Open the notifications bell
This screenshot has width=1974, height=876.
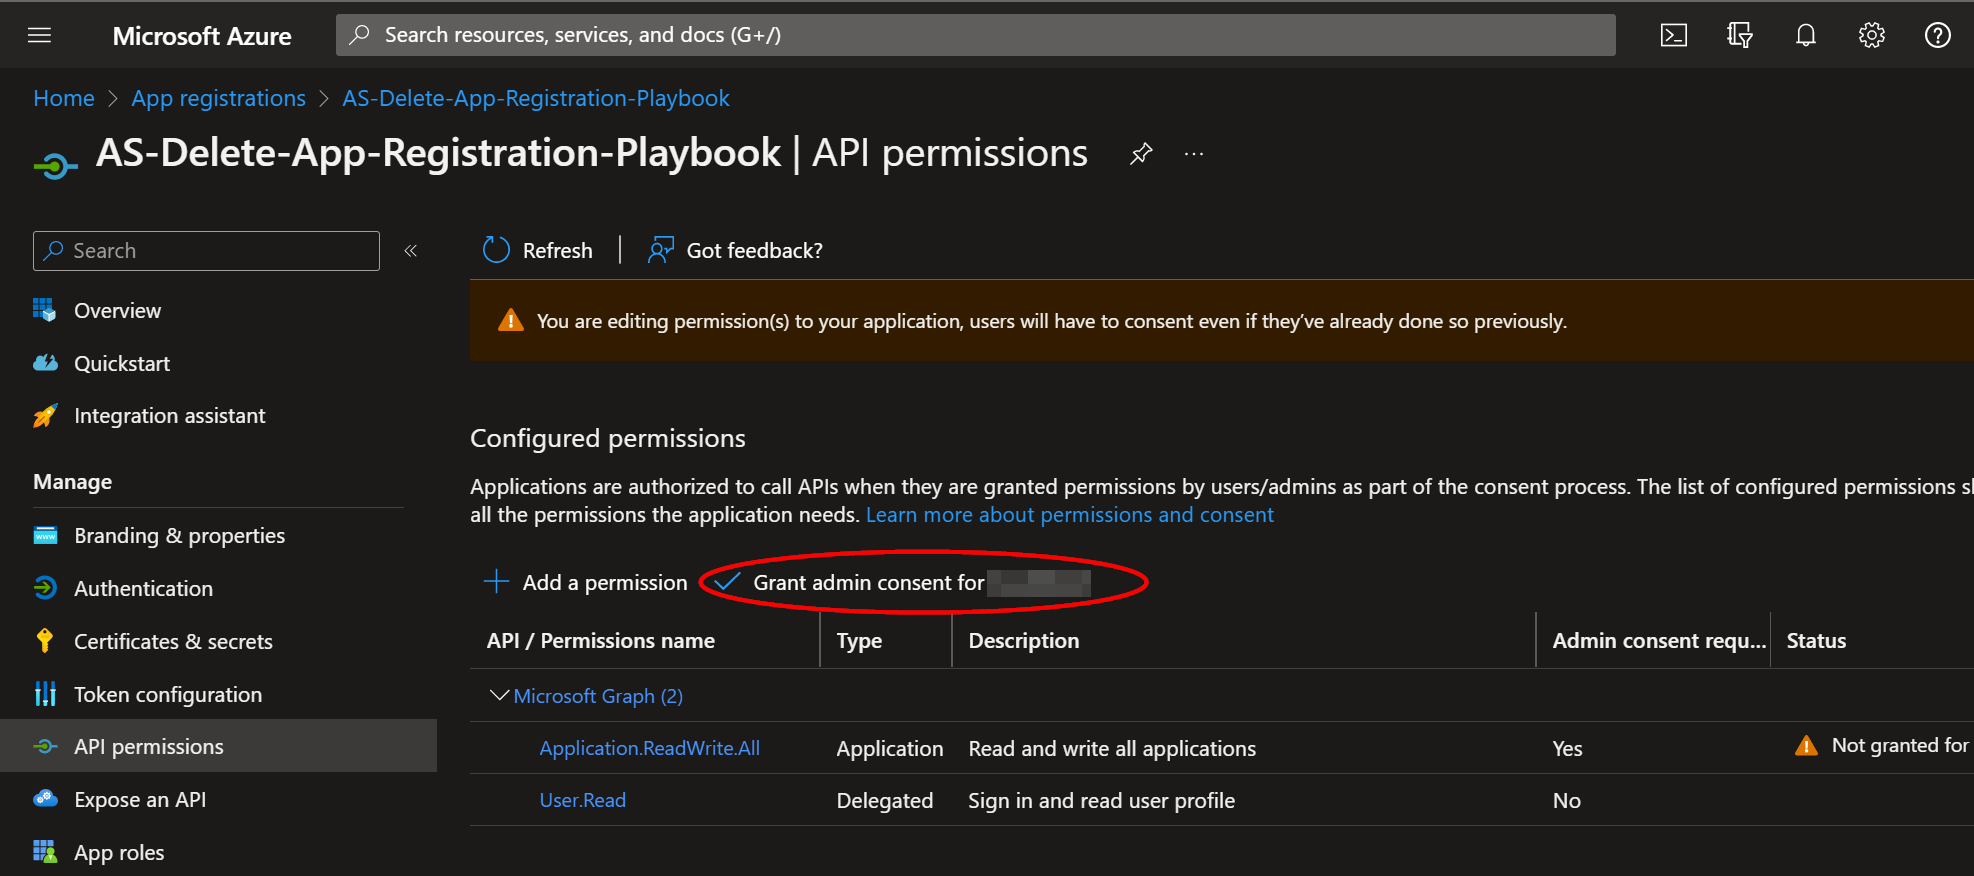pos(1805,35)
